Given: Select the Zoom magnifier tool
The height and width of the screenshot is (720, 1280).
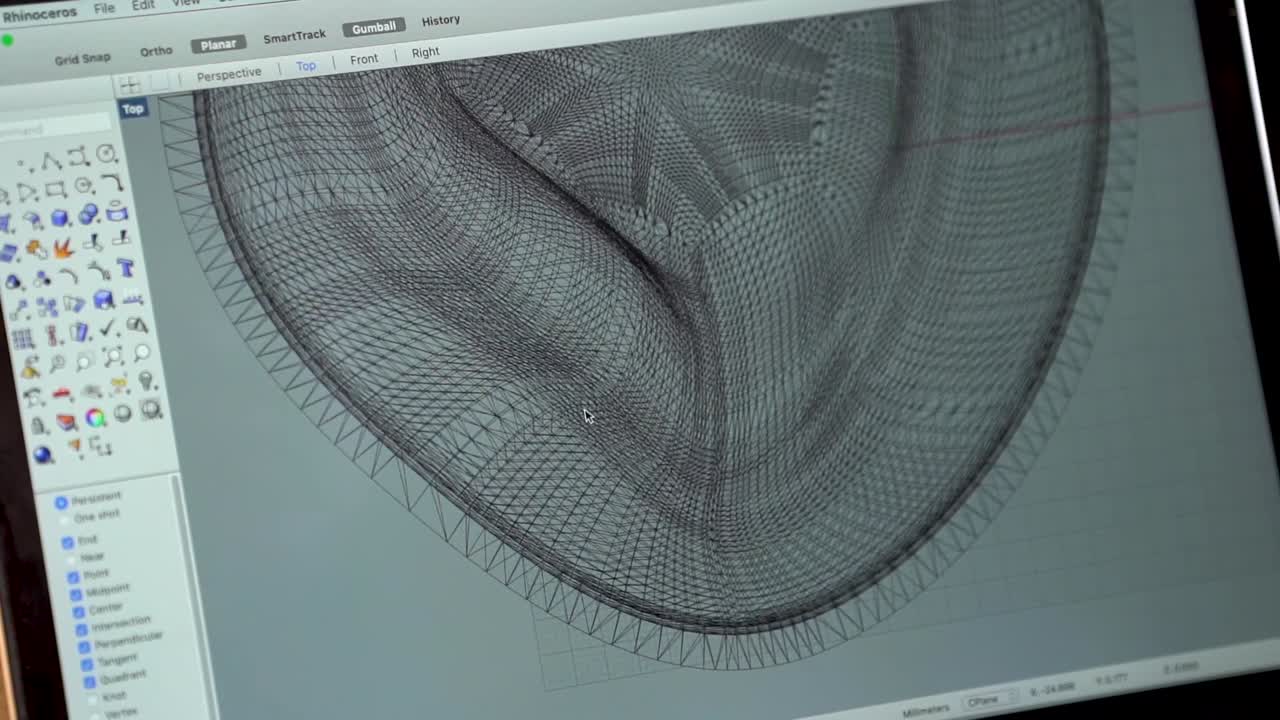Looking at the screenshot, I should [x=82, y=360].
